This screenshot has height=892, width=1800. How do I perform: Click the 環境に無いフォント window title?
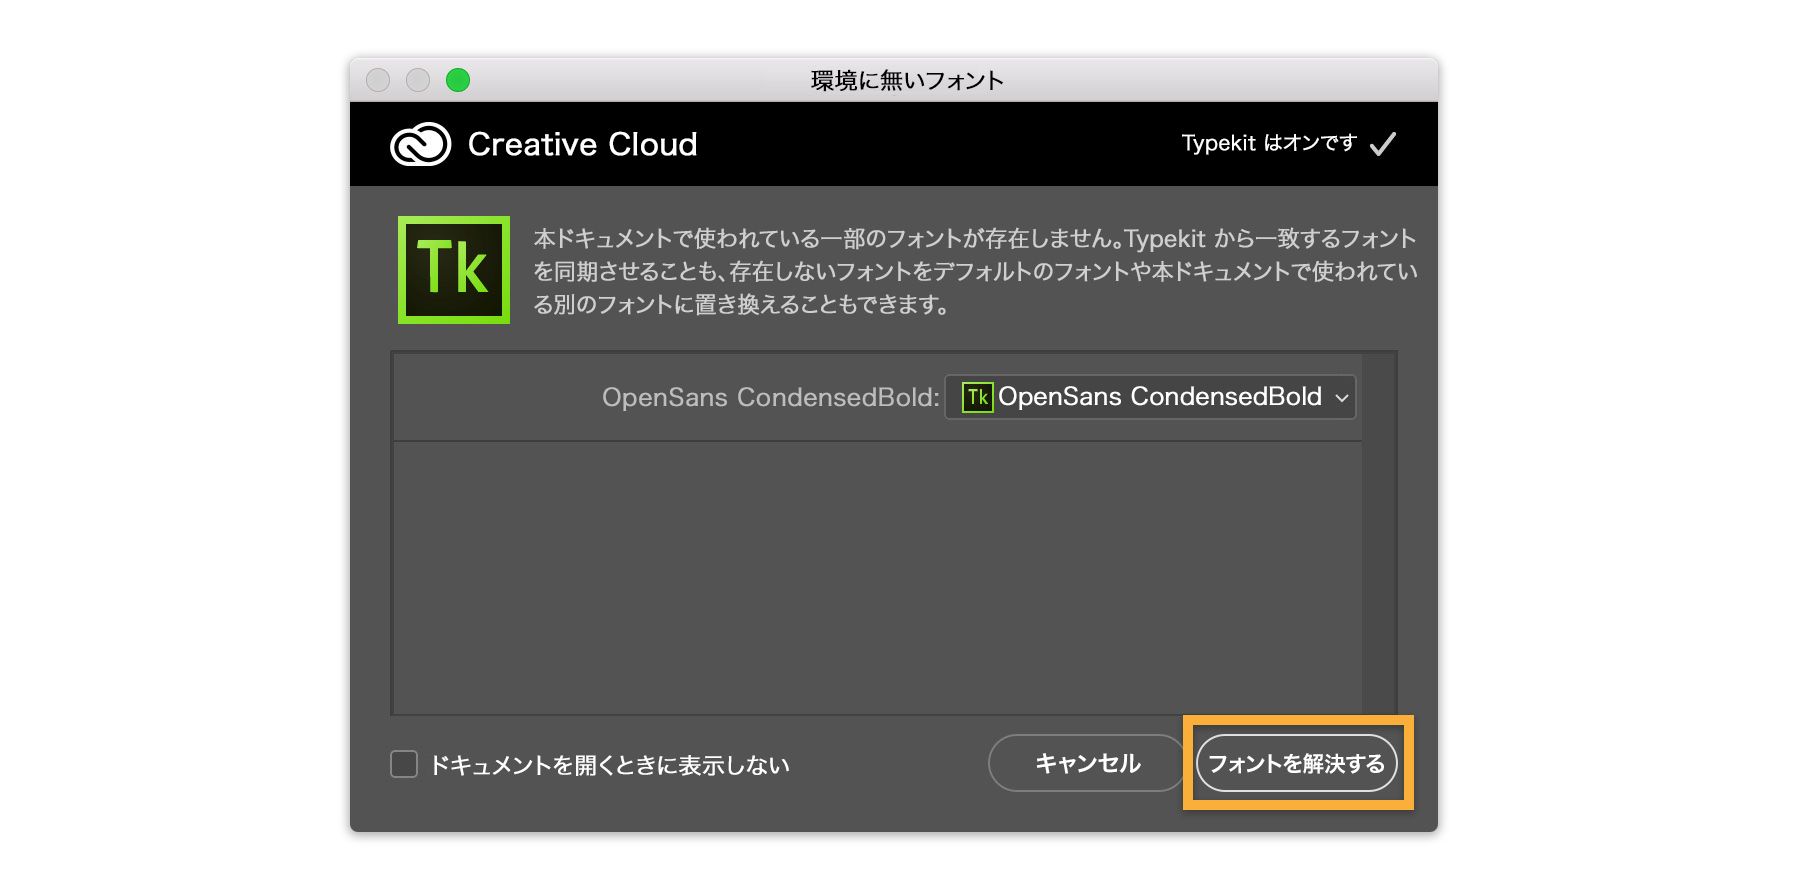(907, 80)
